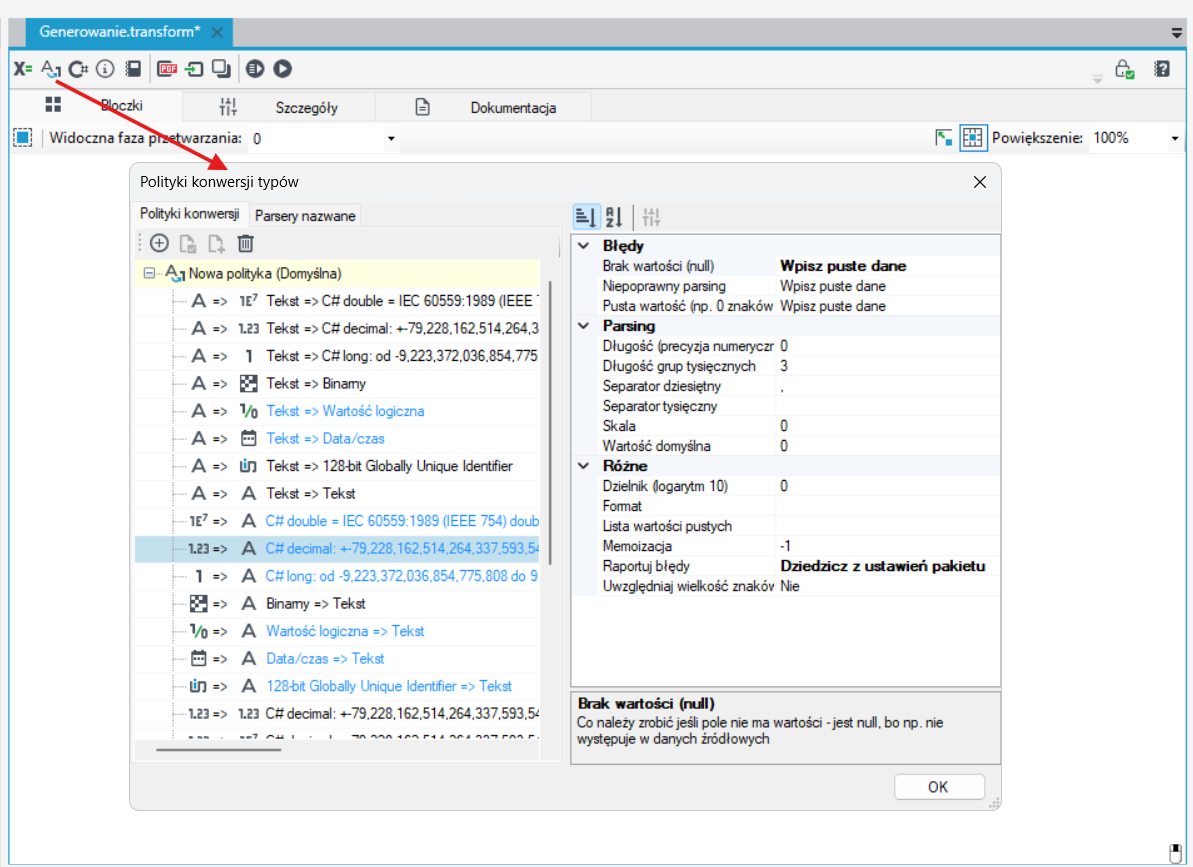Click the padlock with green check icon
Image resolution: width=1193 pixels, height=867 pixels.
pos(1125,69)
